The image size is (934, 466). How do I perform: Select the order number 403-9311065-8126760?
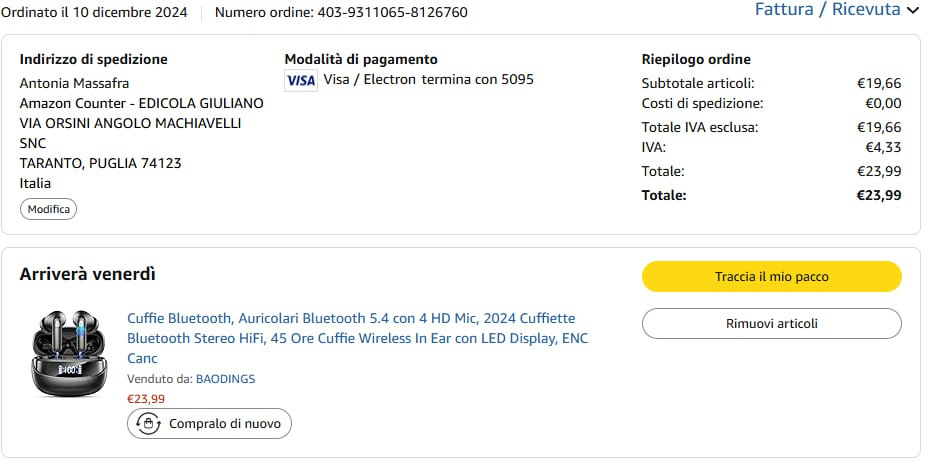pyautogui.click(x=392, y=13)
